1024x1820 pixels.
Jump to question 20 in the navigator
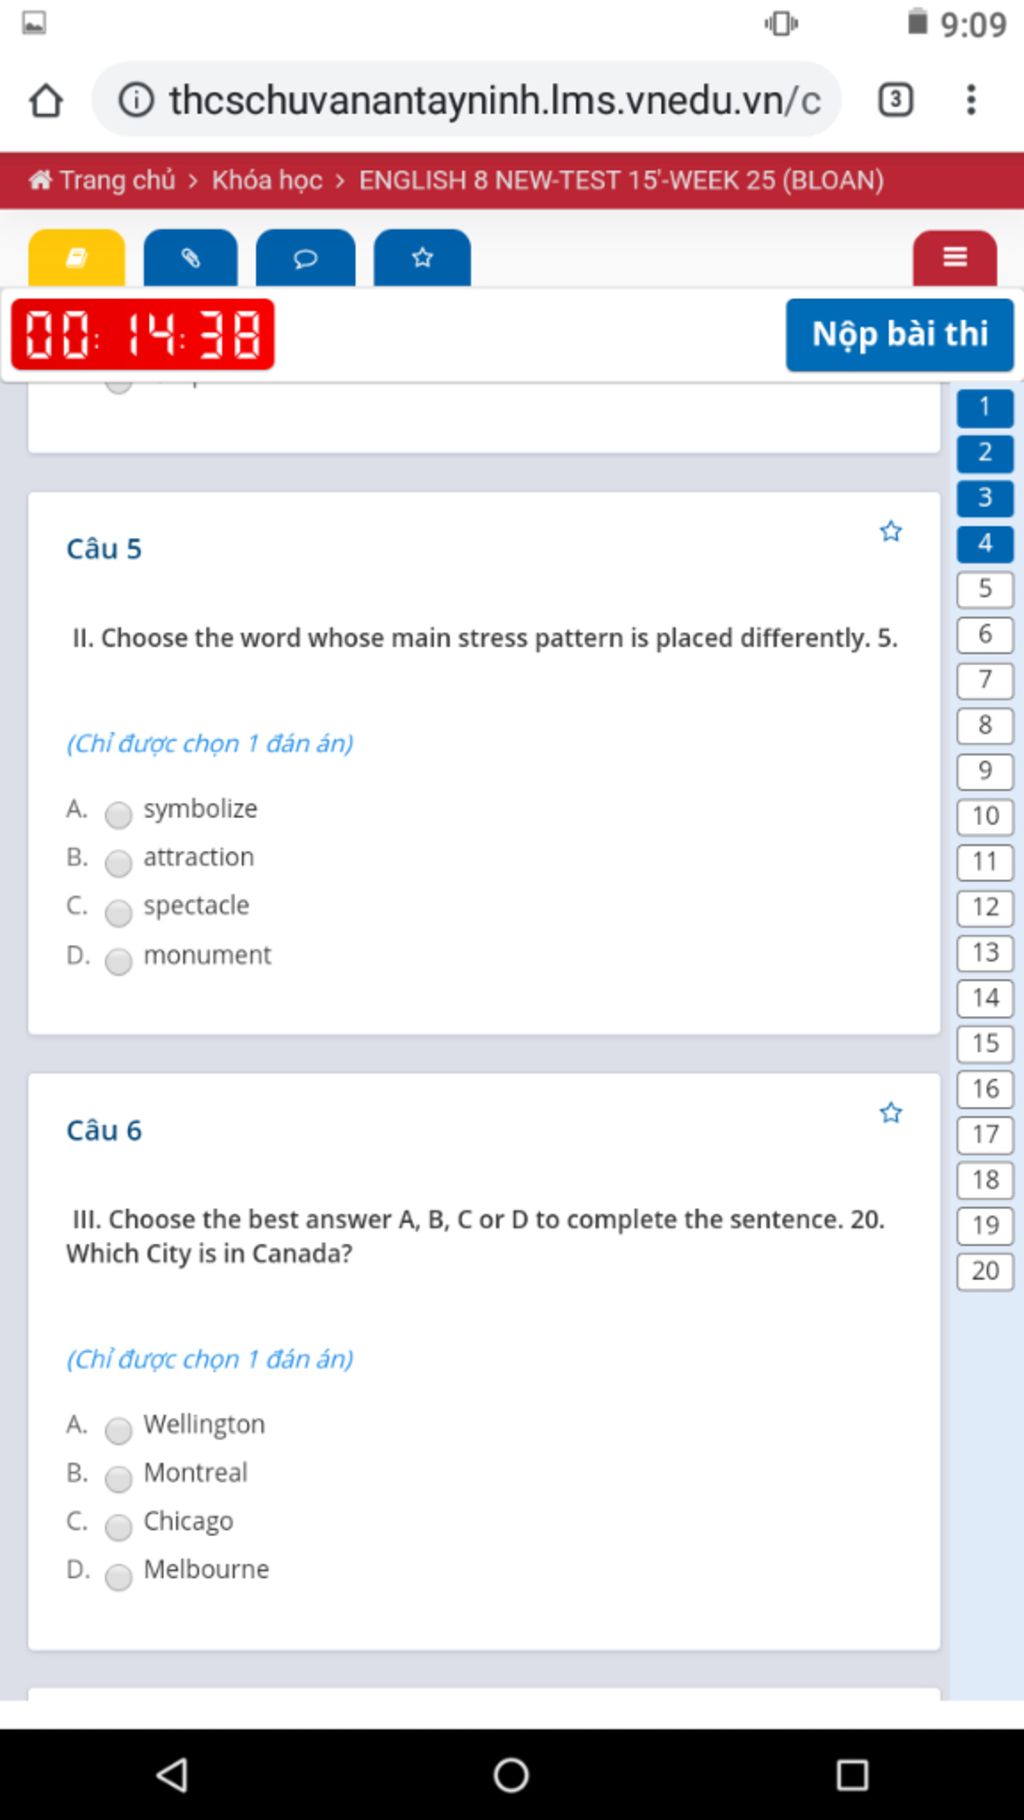[985, 1271]
